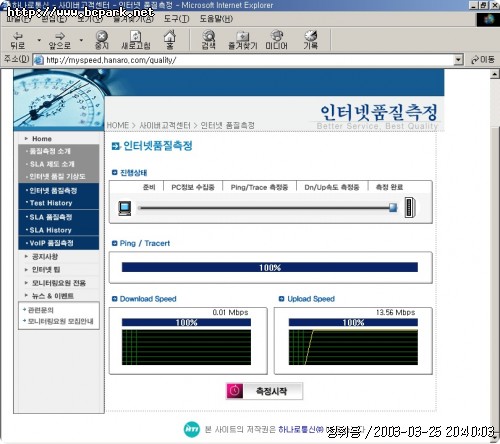Click the Ping / Tracert 100% progress bar
Screen dimensions: 500x444
[270, 267]
